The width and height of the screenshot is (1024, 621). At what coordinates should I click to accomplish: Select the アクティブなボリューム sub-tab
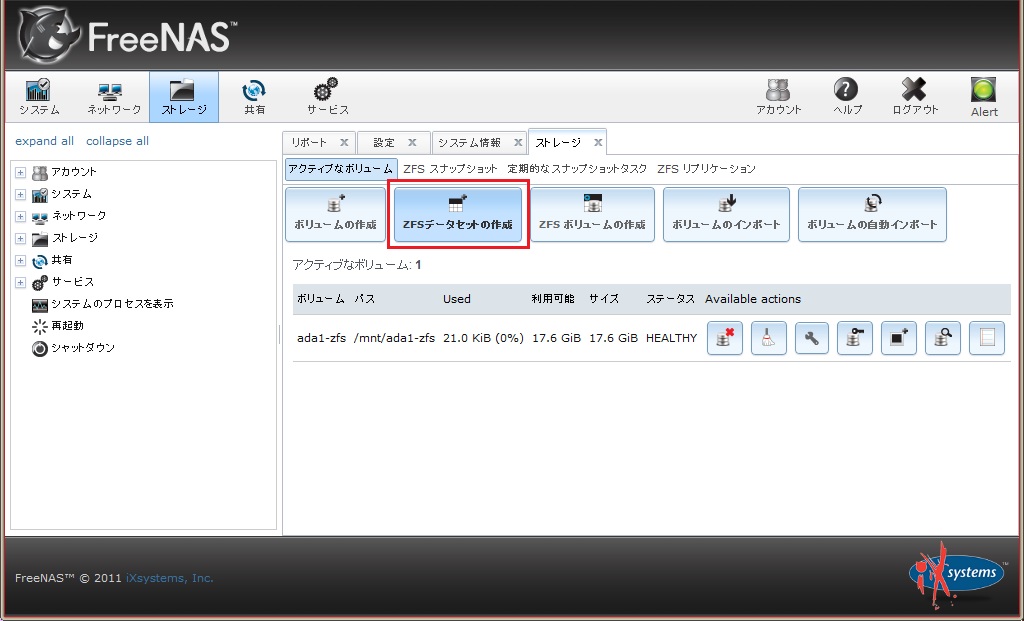341,168
